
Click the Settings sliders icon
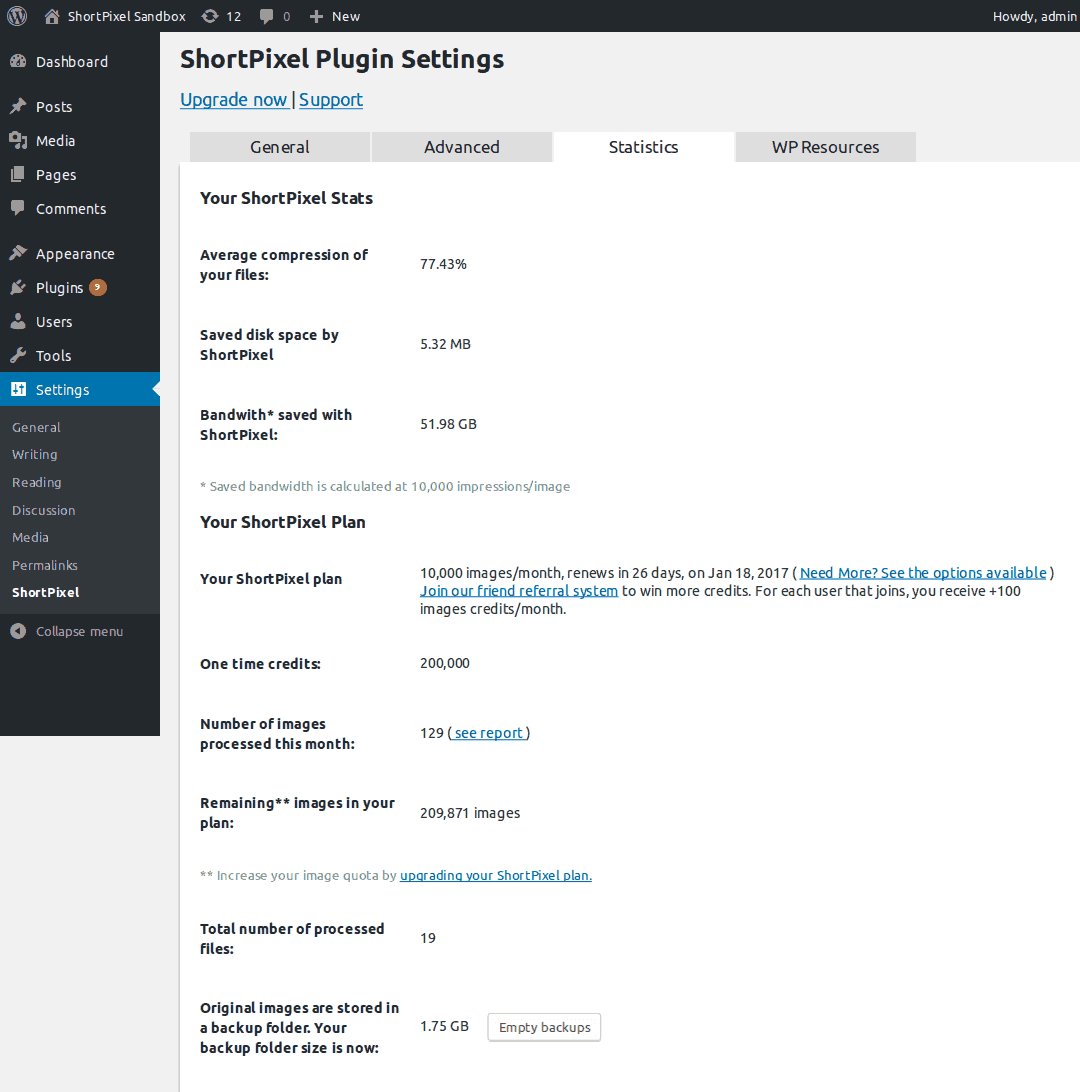click(18, 389)
